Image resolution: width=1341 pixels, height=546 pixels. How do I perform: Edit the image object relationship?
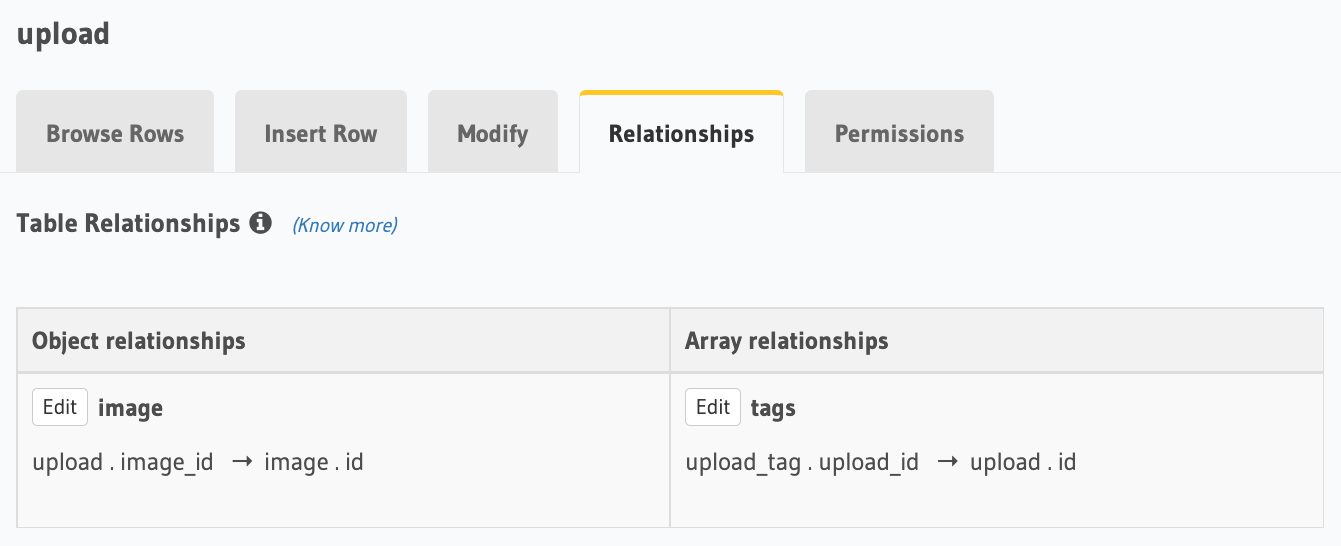[x=60, y=407]
